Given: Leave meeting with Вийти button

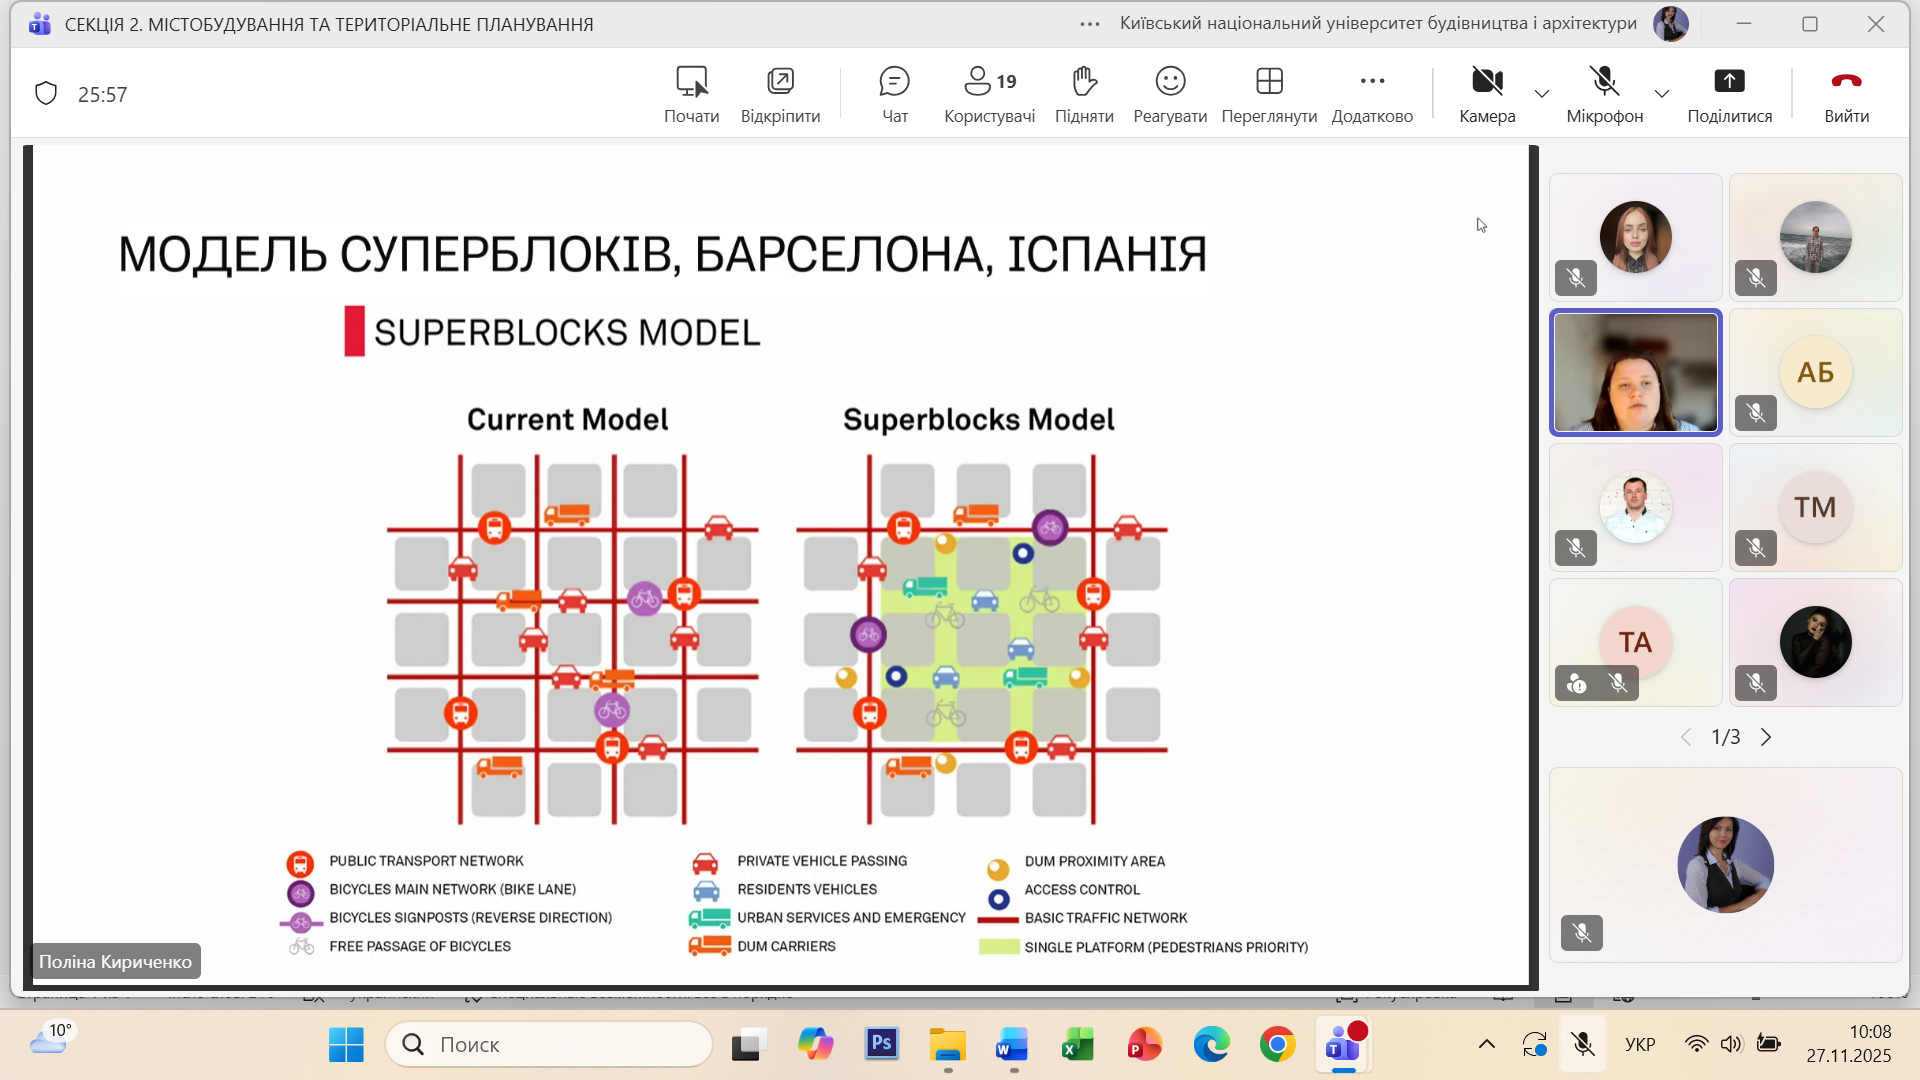Looking at the screenshot, I should point(1846,94).
